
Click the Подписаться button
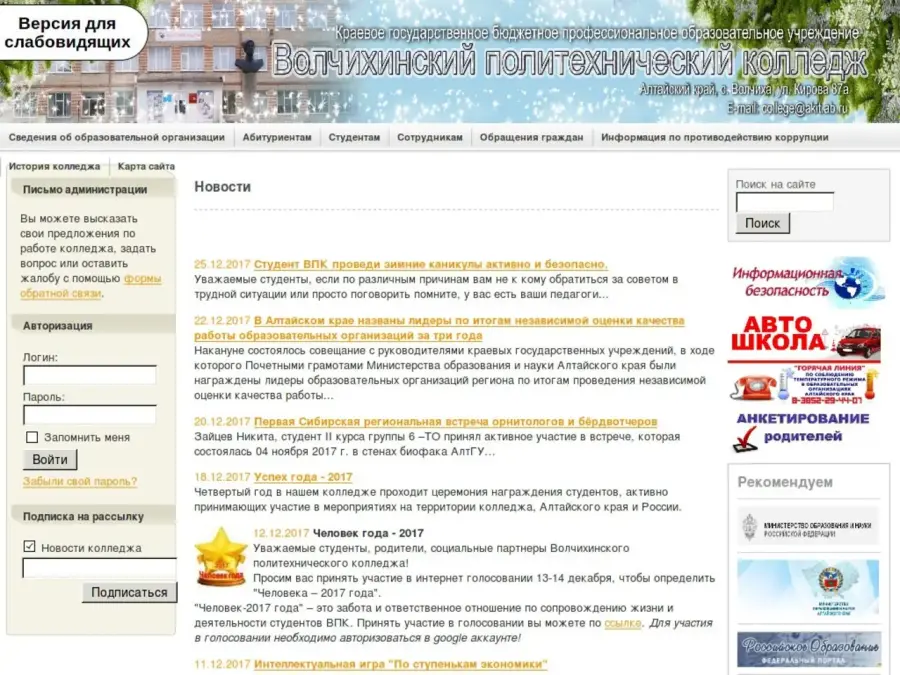click(129, 592)
